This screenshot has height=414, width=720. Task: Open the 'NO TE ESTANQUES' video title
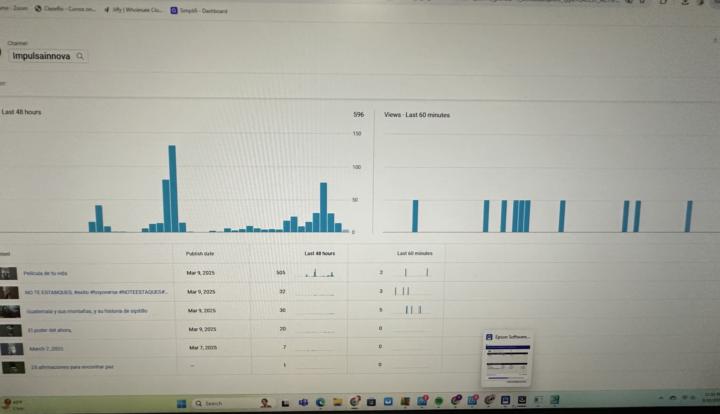(96, 292)
